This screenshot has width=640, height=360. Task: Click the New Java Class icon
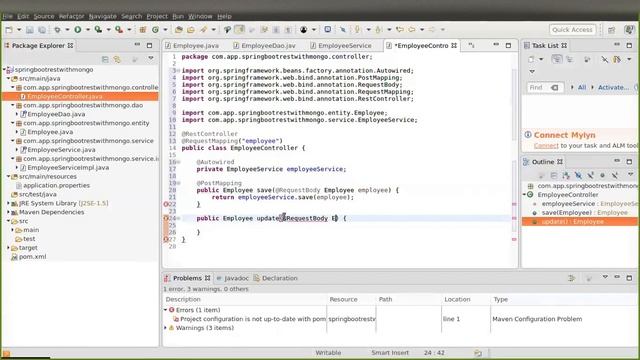pos(156,29)
